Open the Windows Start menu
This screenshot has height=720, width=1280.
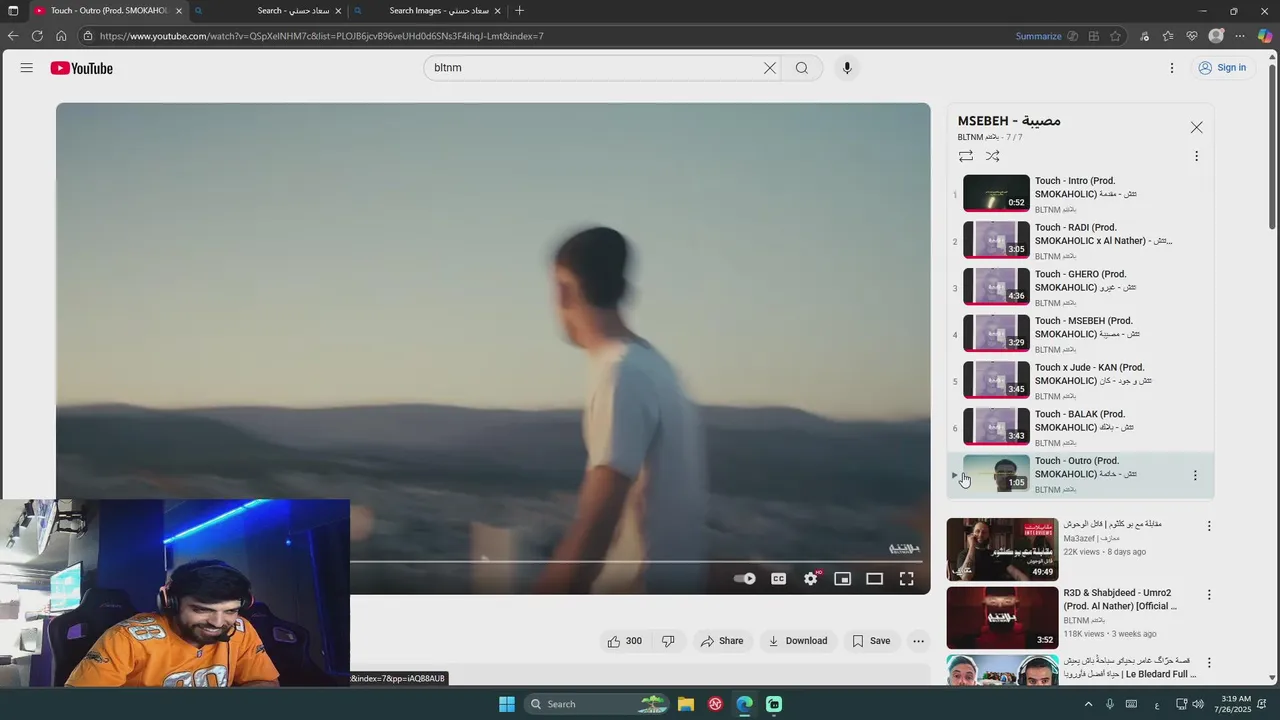(507, 704)
